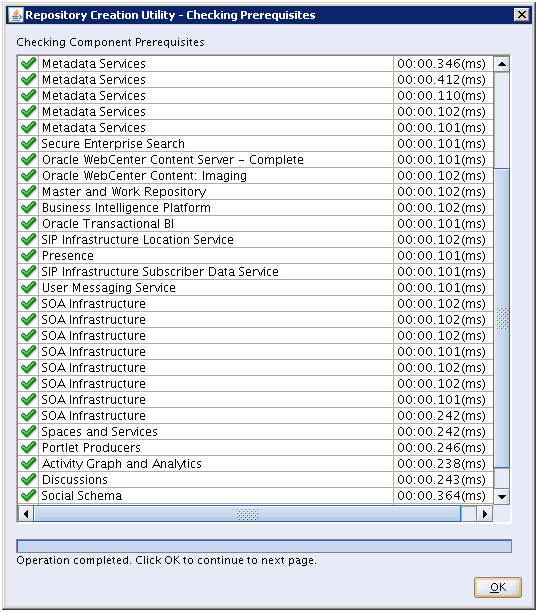Screen dimensions: 538x612
Task: Click checkmark of Metadata Services row with 00:00.110(ms)
Action: (x=29, y=96)
